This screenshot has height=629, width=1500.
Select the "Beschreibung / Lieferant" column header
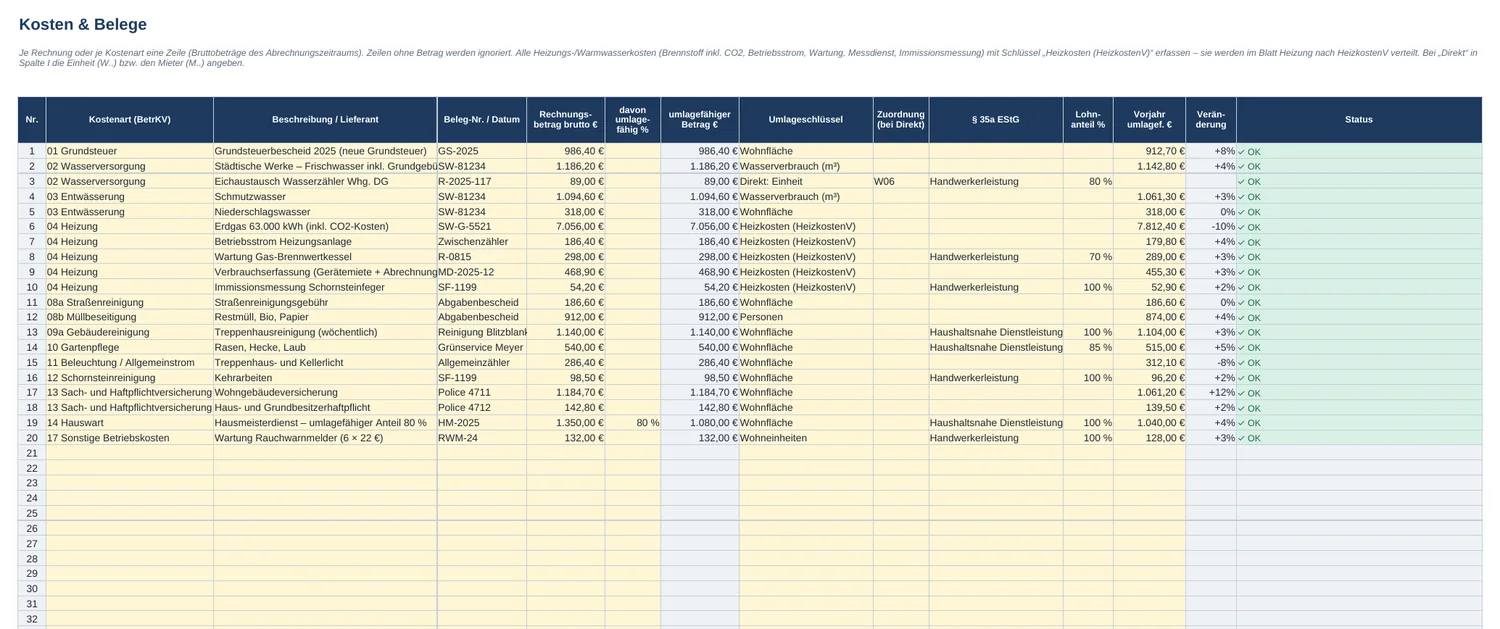(x=325, y=120)
